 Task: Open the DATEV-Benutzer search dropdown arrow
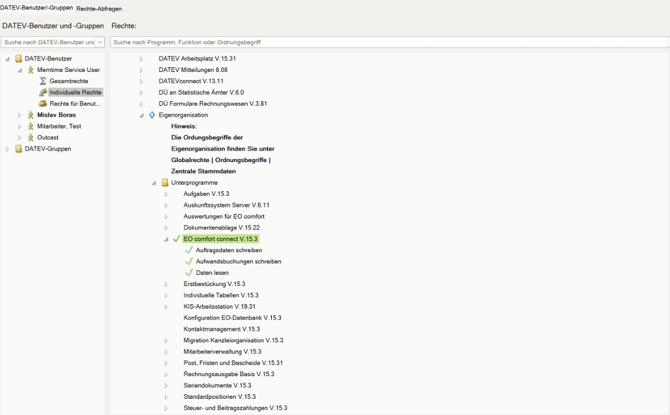pyautogui.click(x=99, y=42)
